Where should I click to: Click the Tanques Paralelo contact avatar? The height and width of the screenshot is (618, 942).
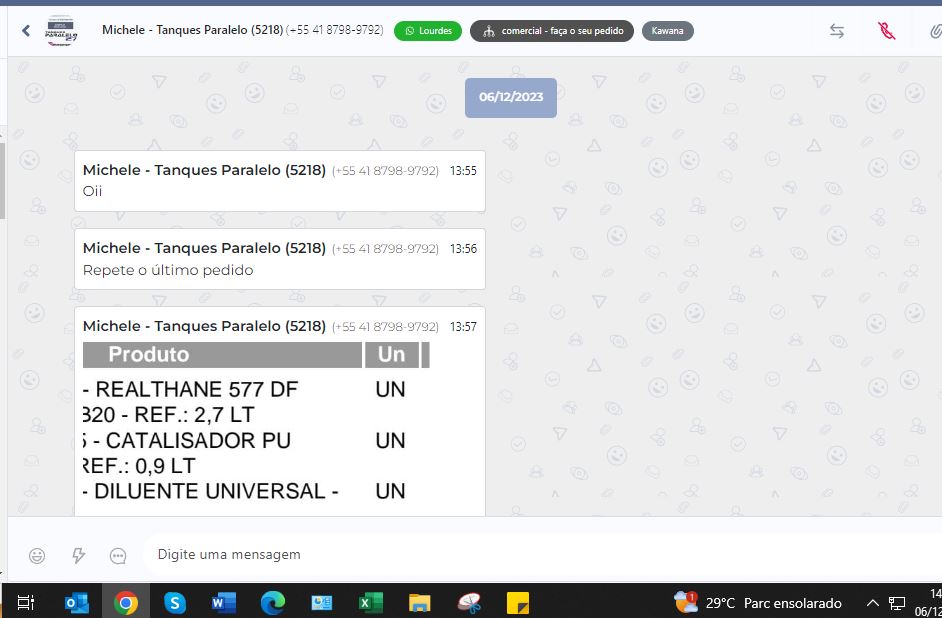pos(64,31)
